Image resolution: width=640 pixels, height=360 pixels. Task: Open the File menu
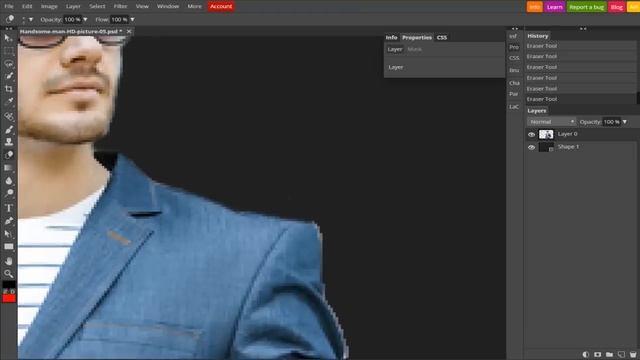[9, 6]
